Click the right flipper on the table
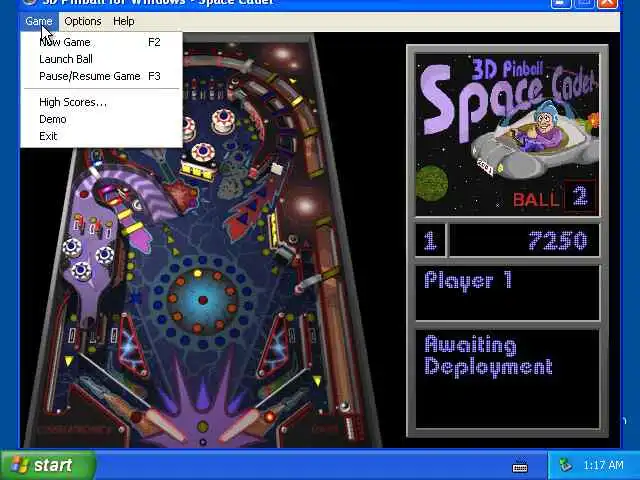 click(x=241, y=423)
